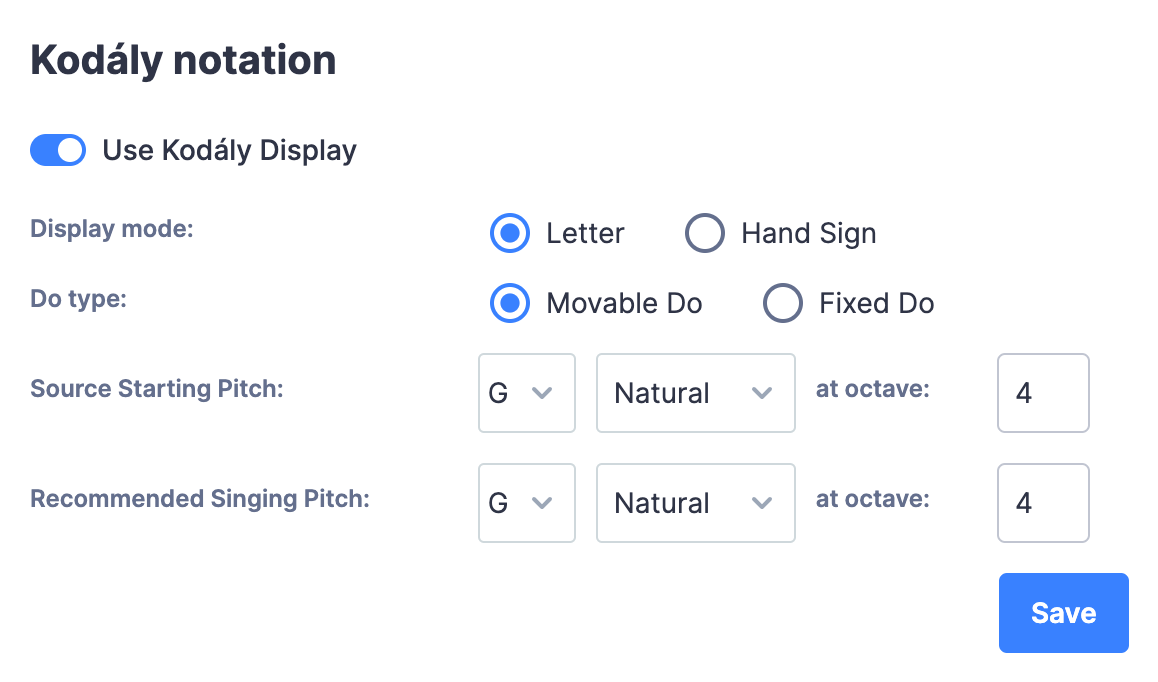Image resolution: width=1158 pixels, height=682 pixels.
Task: Select the Letter display mode radio button
Action: point(510,233)
